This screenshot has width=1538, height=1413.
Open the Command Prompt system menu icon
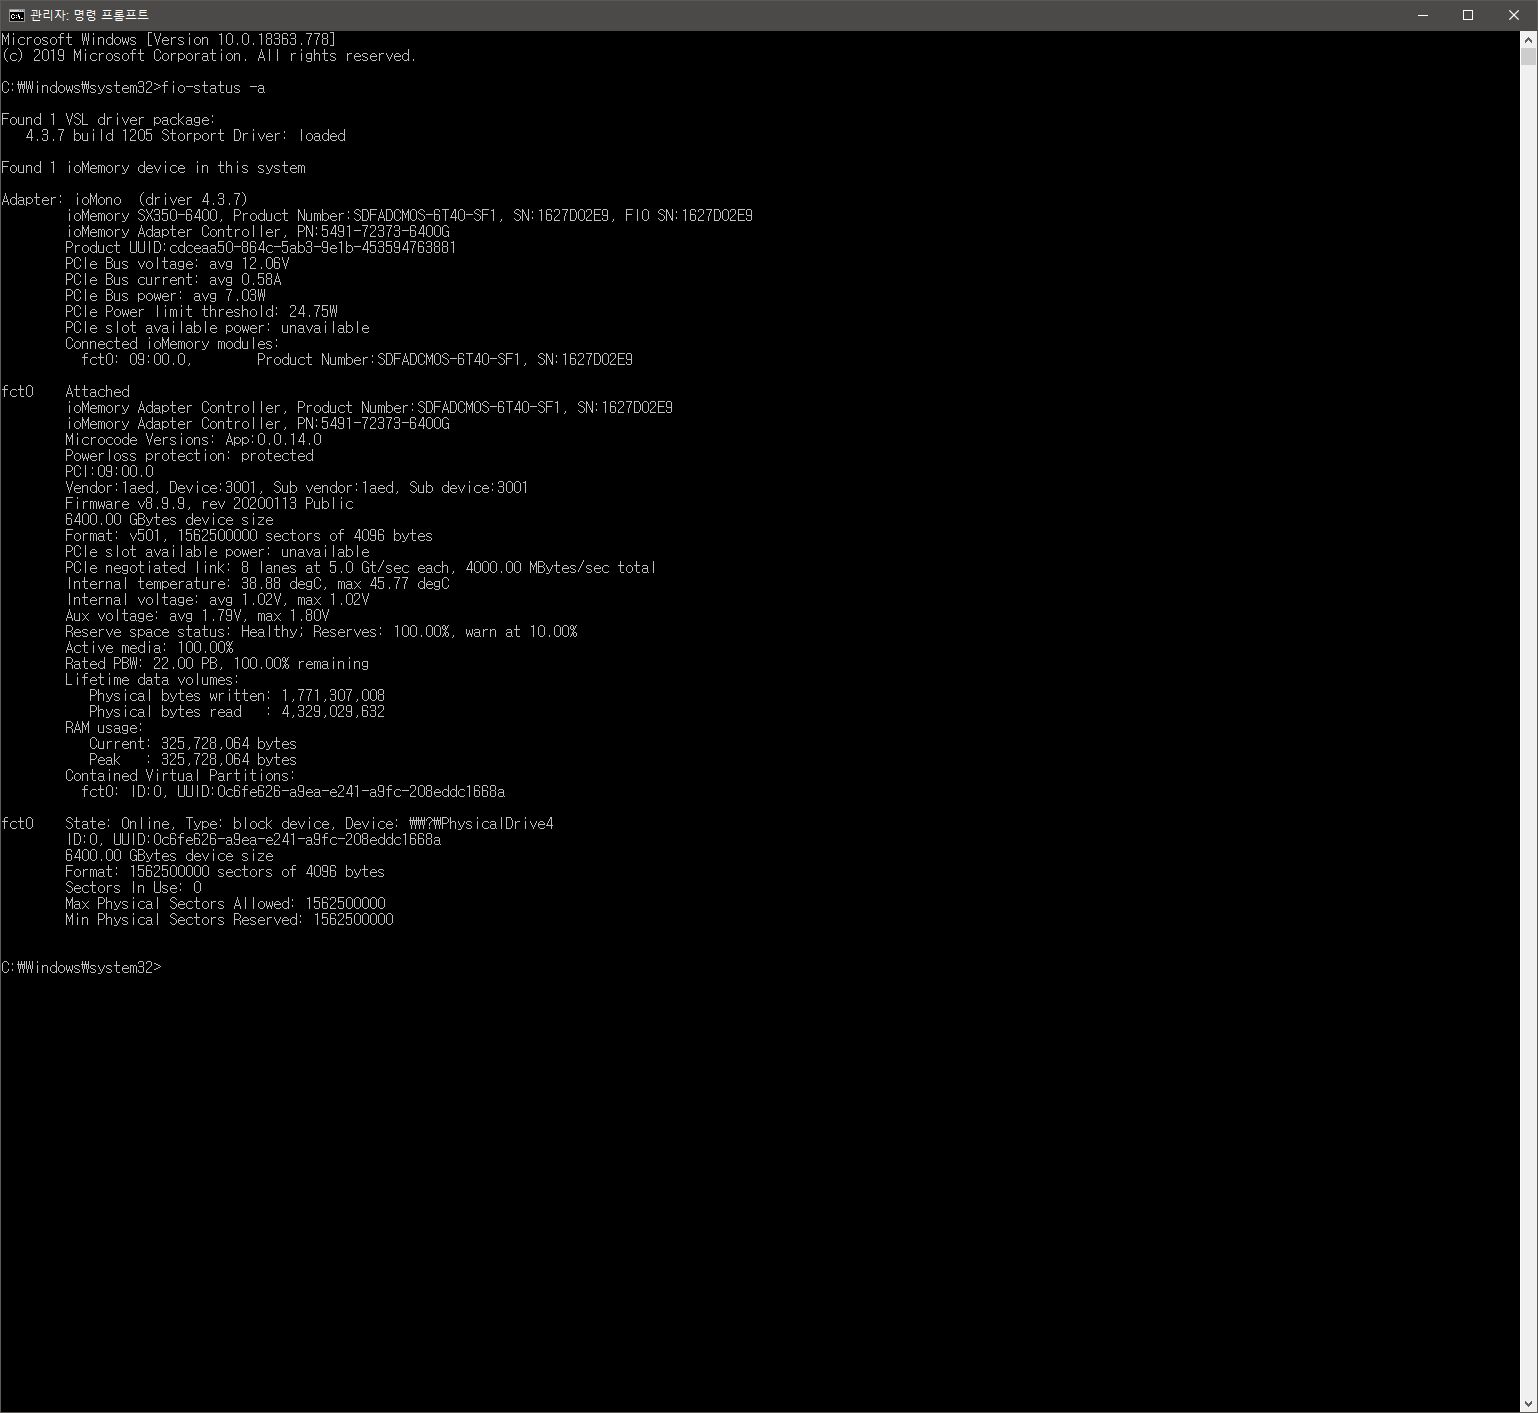(16, 15)
